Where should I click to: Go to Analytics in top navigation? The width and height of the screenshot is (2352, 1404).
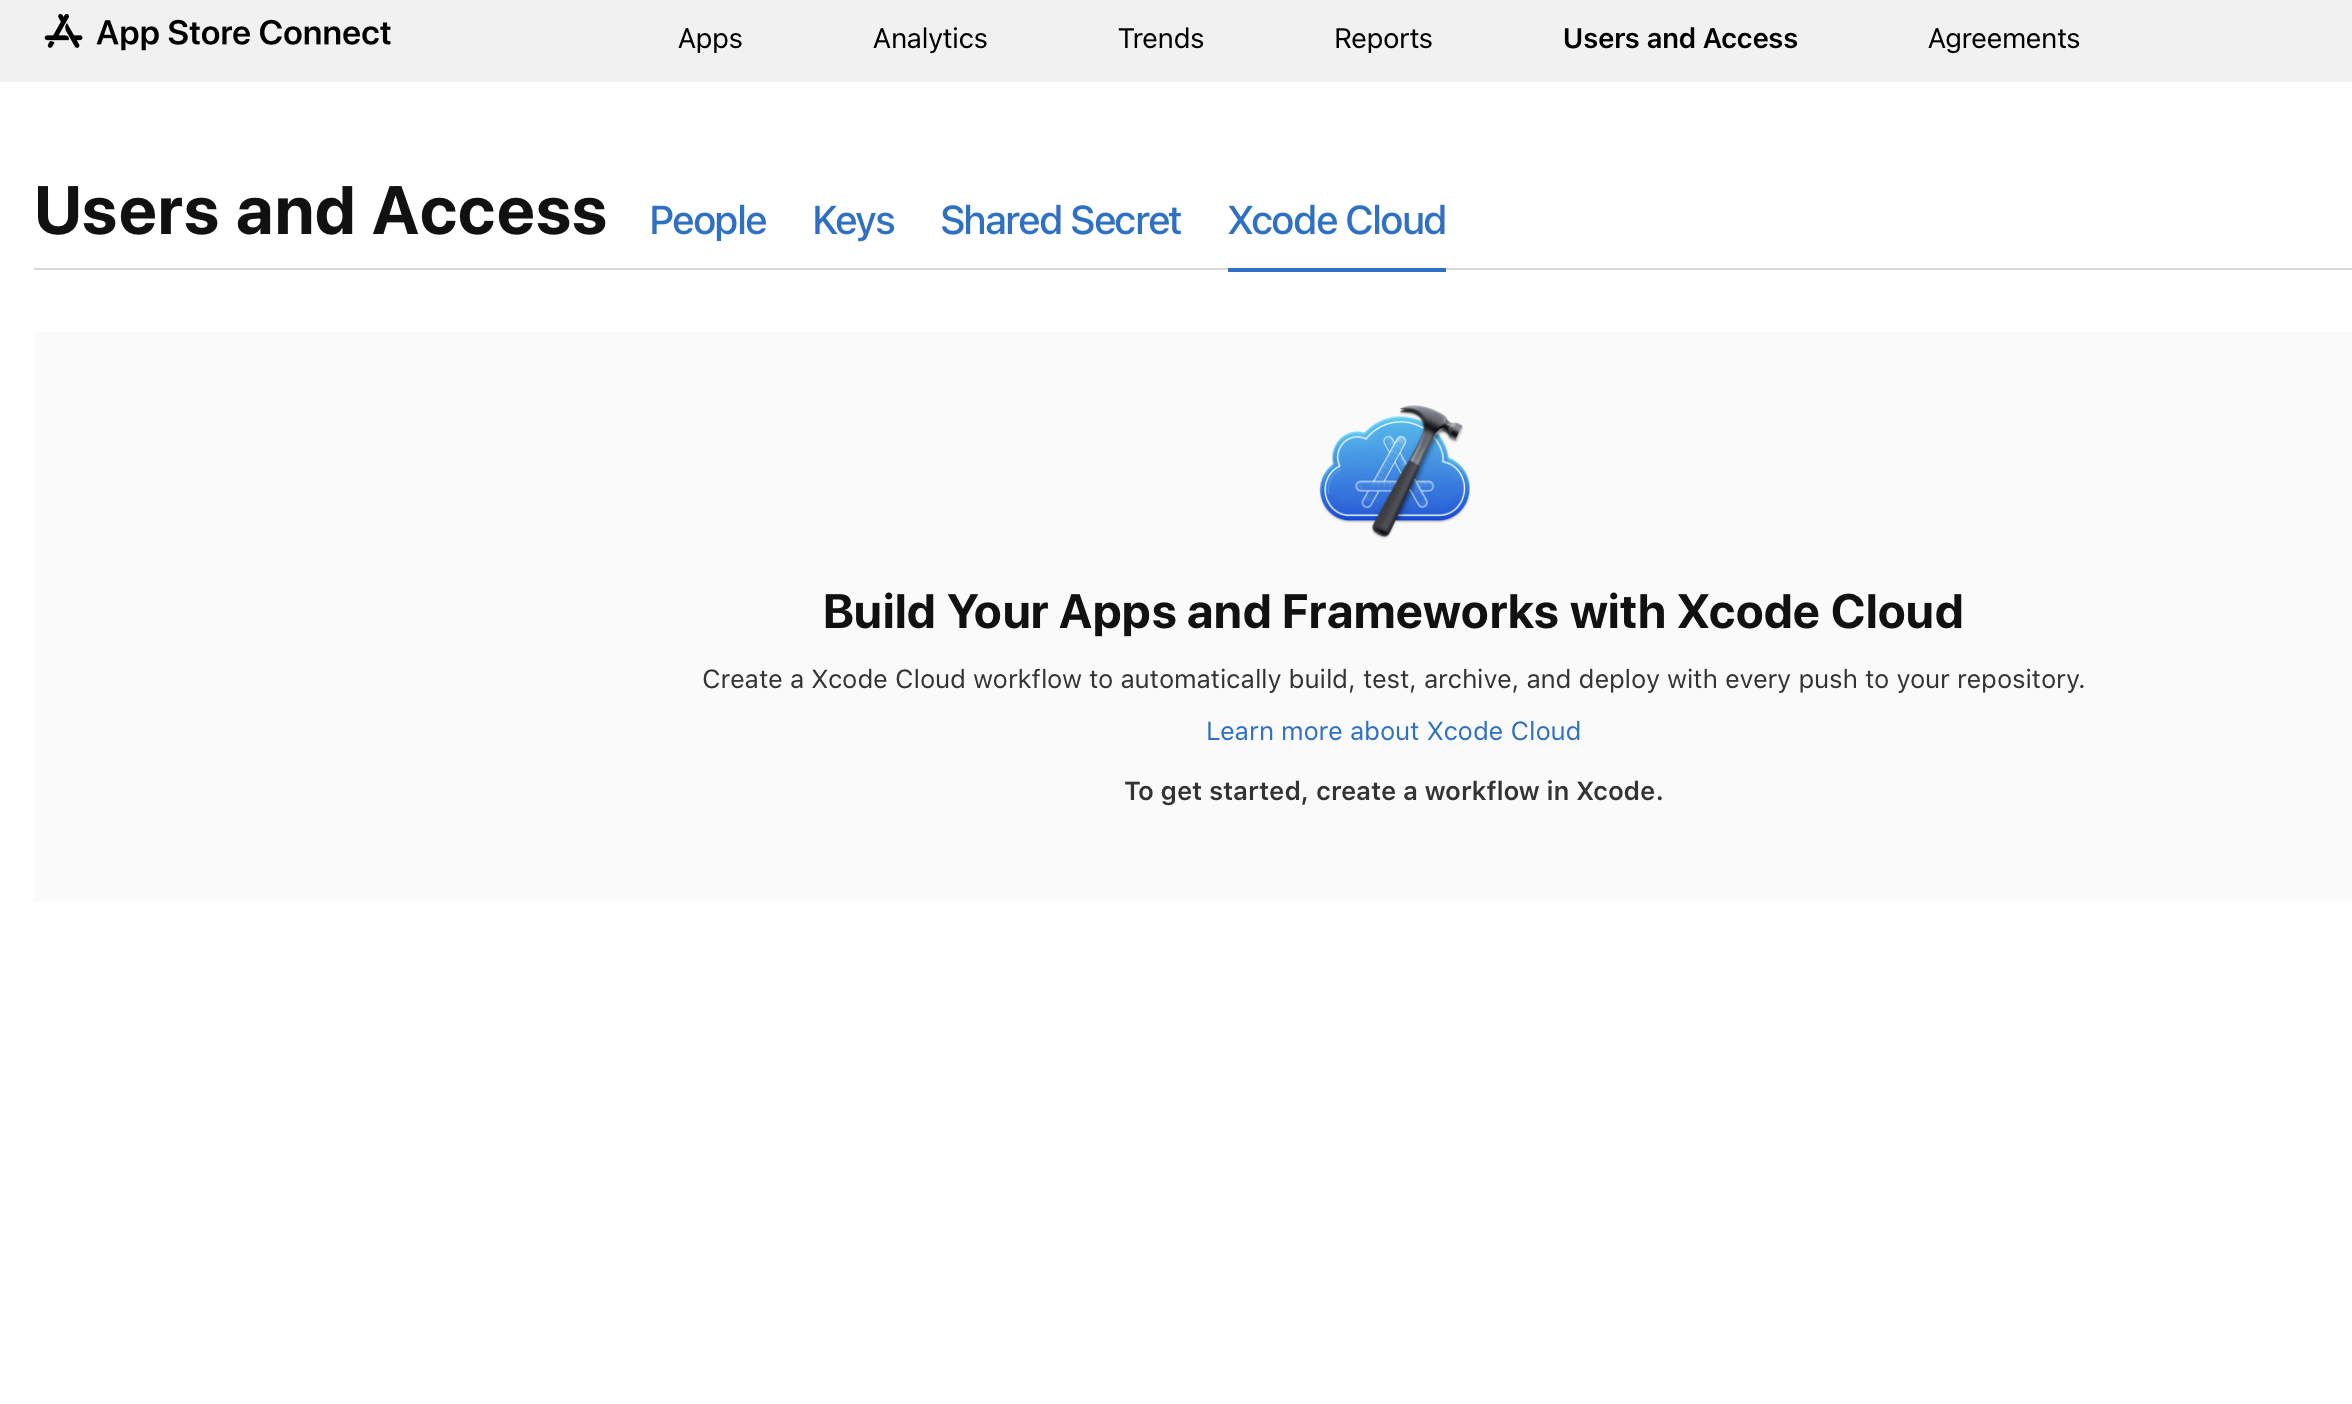pos(930,38)
